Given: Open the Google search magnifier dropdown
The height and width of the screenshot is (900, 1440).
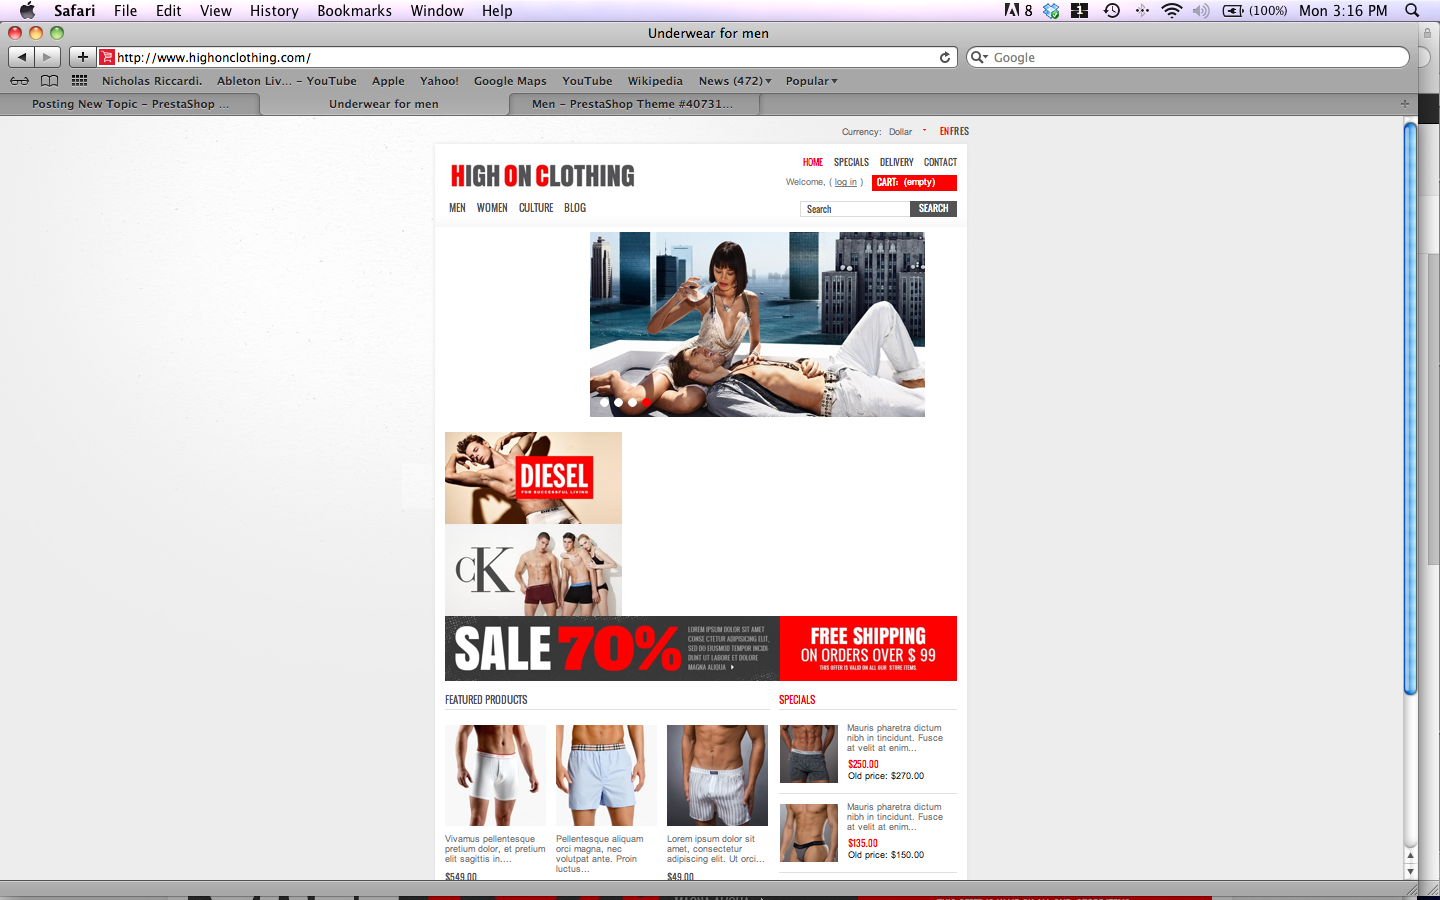Looking at the screenshot, I should [980, 57].
